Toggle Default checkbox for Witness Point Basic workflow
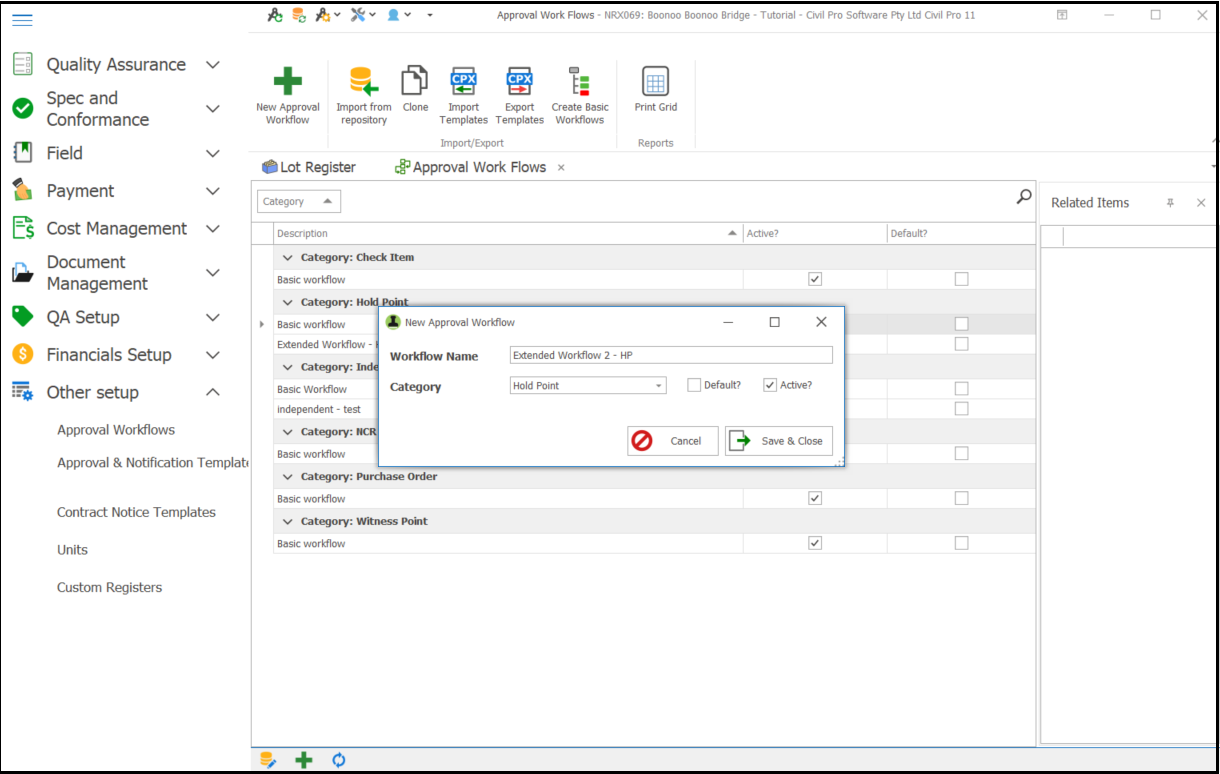Viewport: 1220px width, 774px height. tap(961, 543)
